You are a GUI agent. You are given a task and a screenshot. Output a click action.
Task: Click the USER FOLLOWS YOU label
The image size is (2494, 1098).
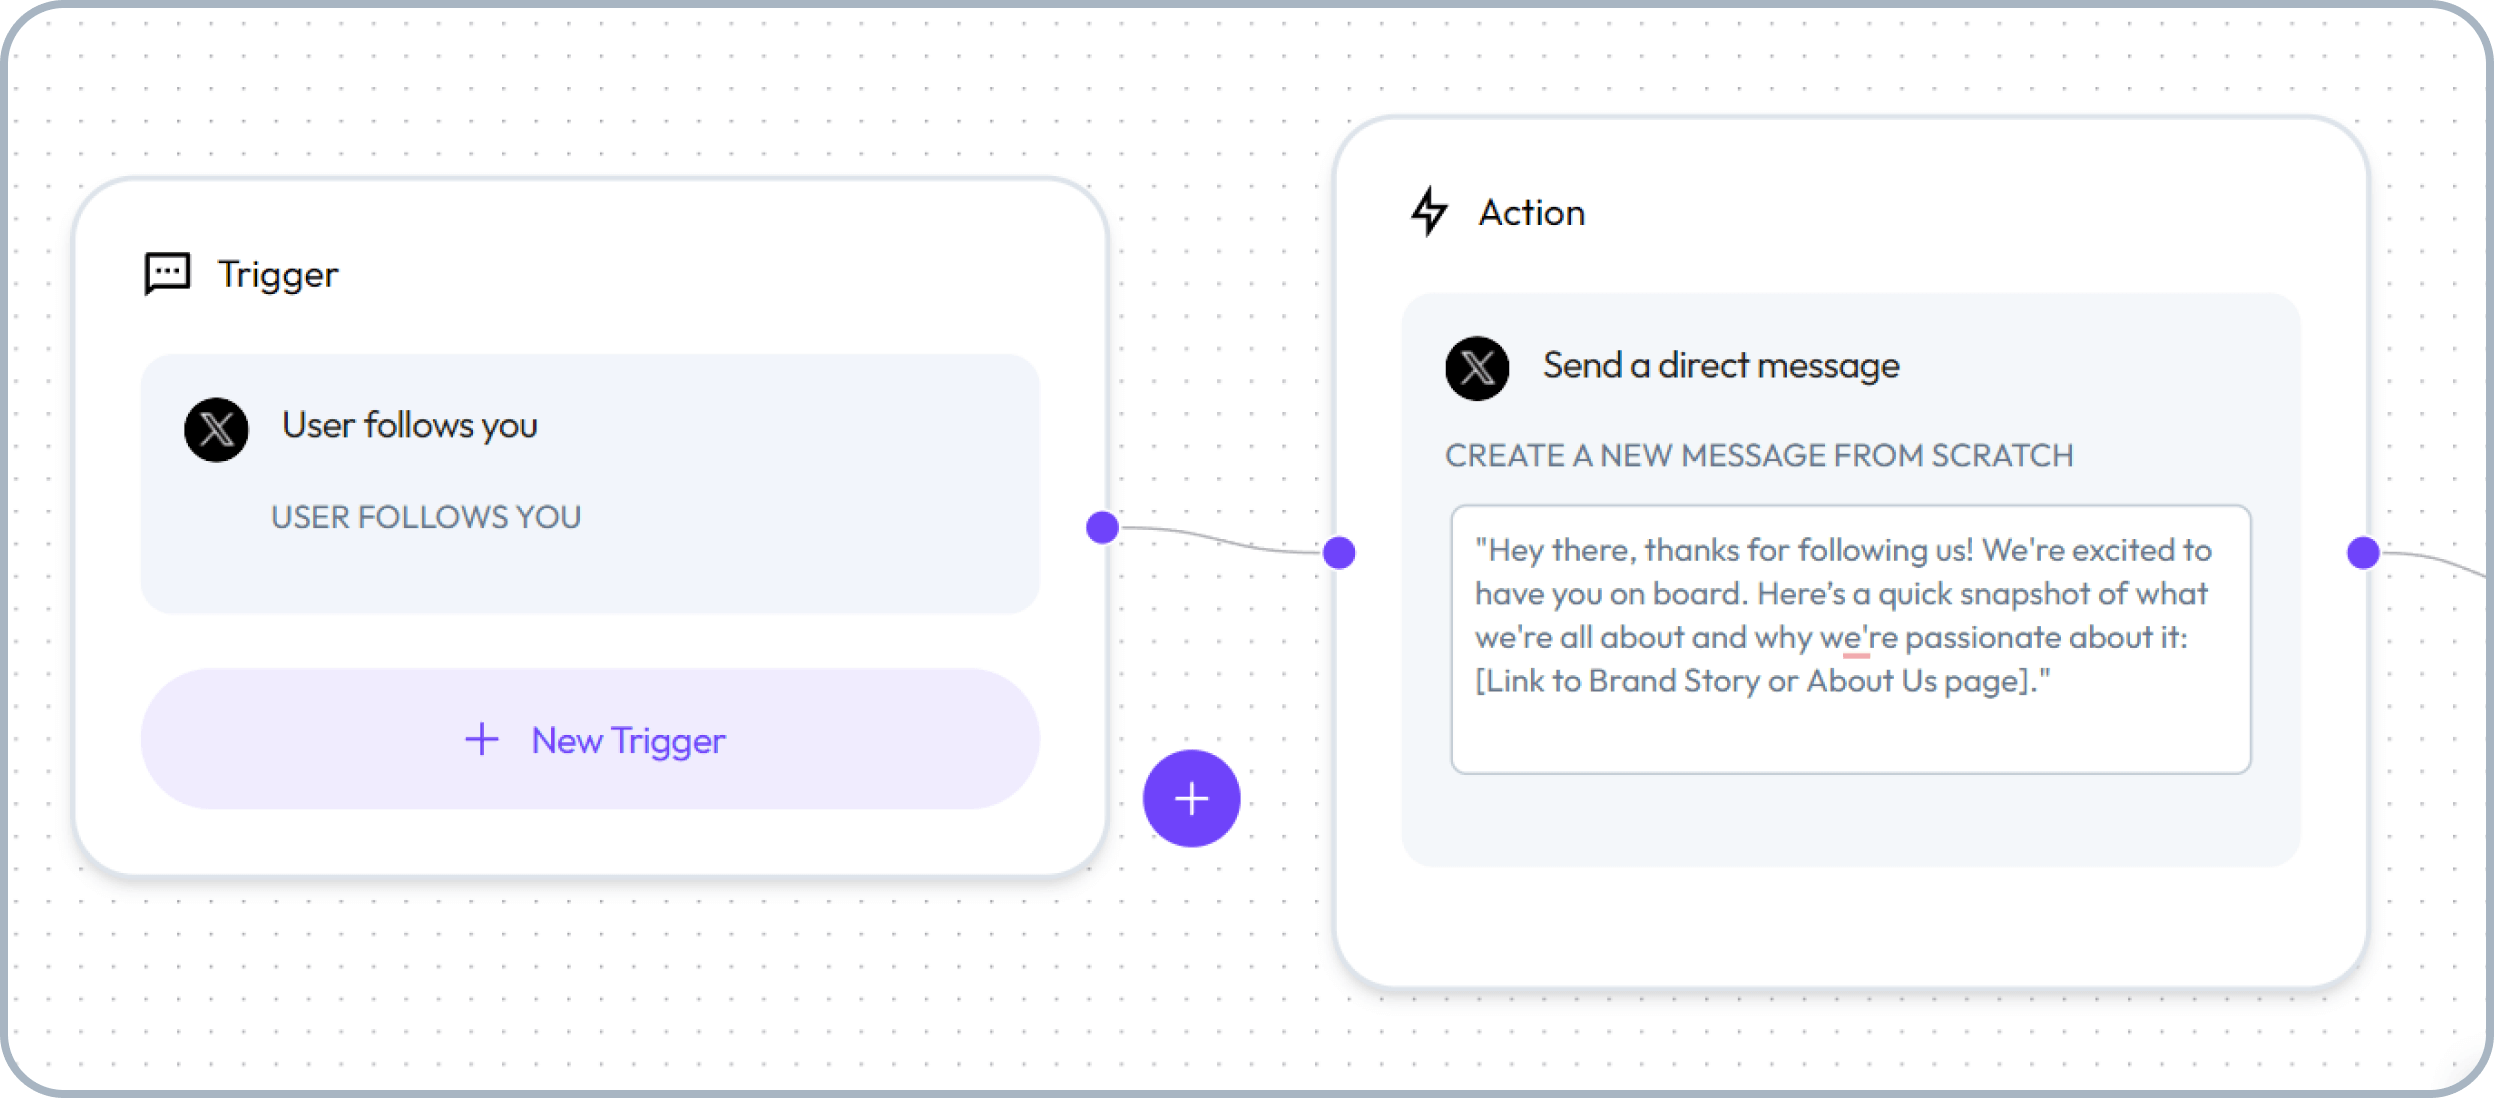click(424, 517)
